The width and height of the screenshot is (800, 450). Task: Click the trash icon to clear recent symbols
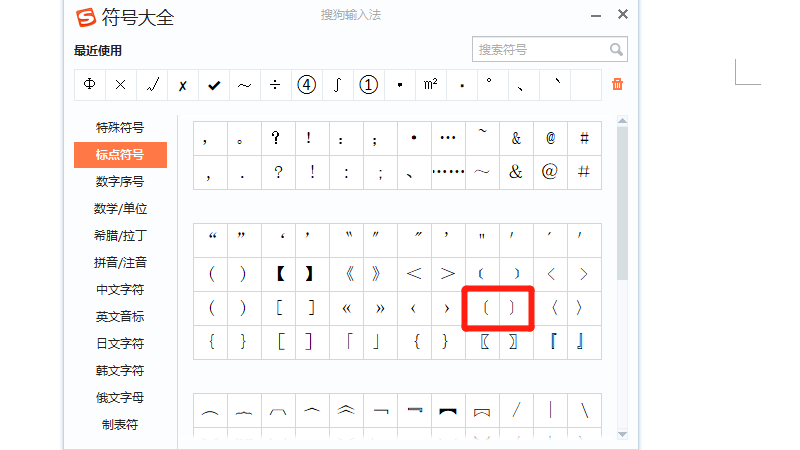(x=617, y=85)
